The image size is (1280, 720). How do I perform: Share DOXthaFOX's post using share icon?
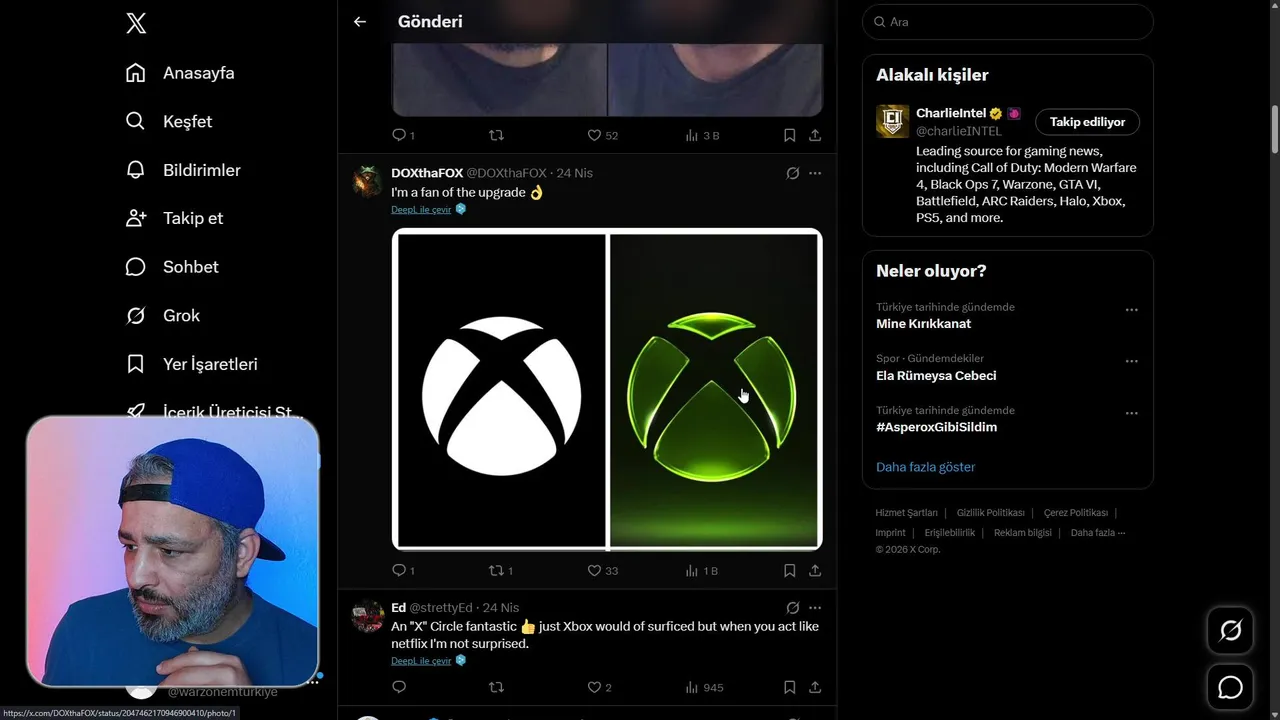click(815, 570)
